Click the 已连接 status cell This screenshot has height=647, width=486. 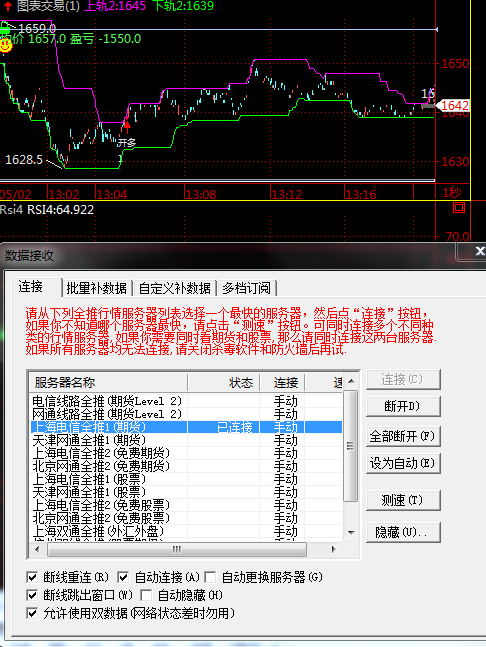[x=235, y=427]
